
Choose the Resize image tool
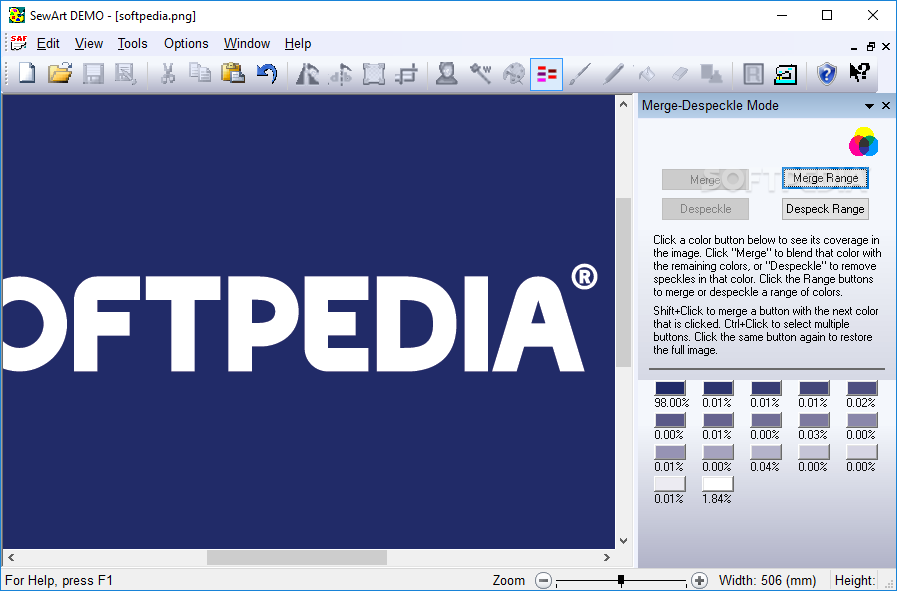pos(374,74)
